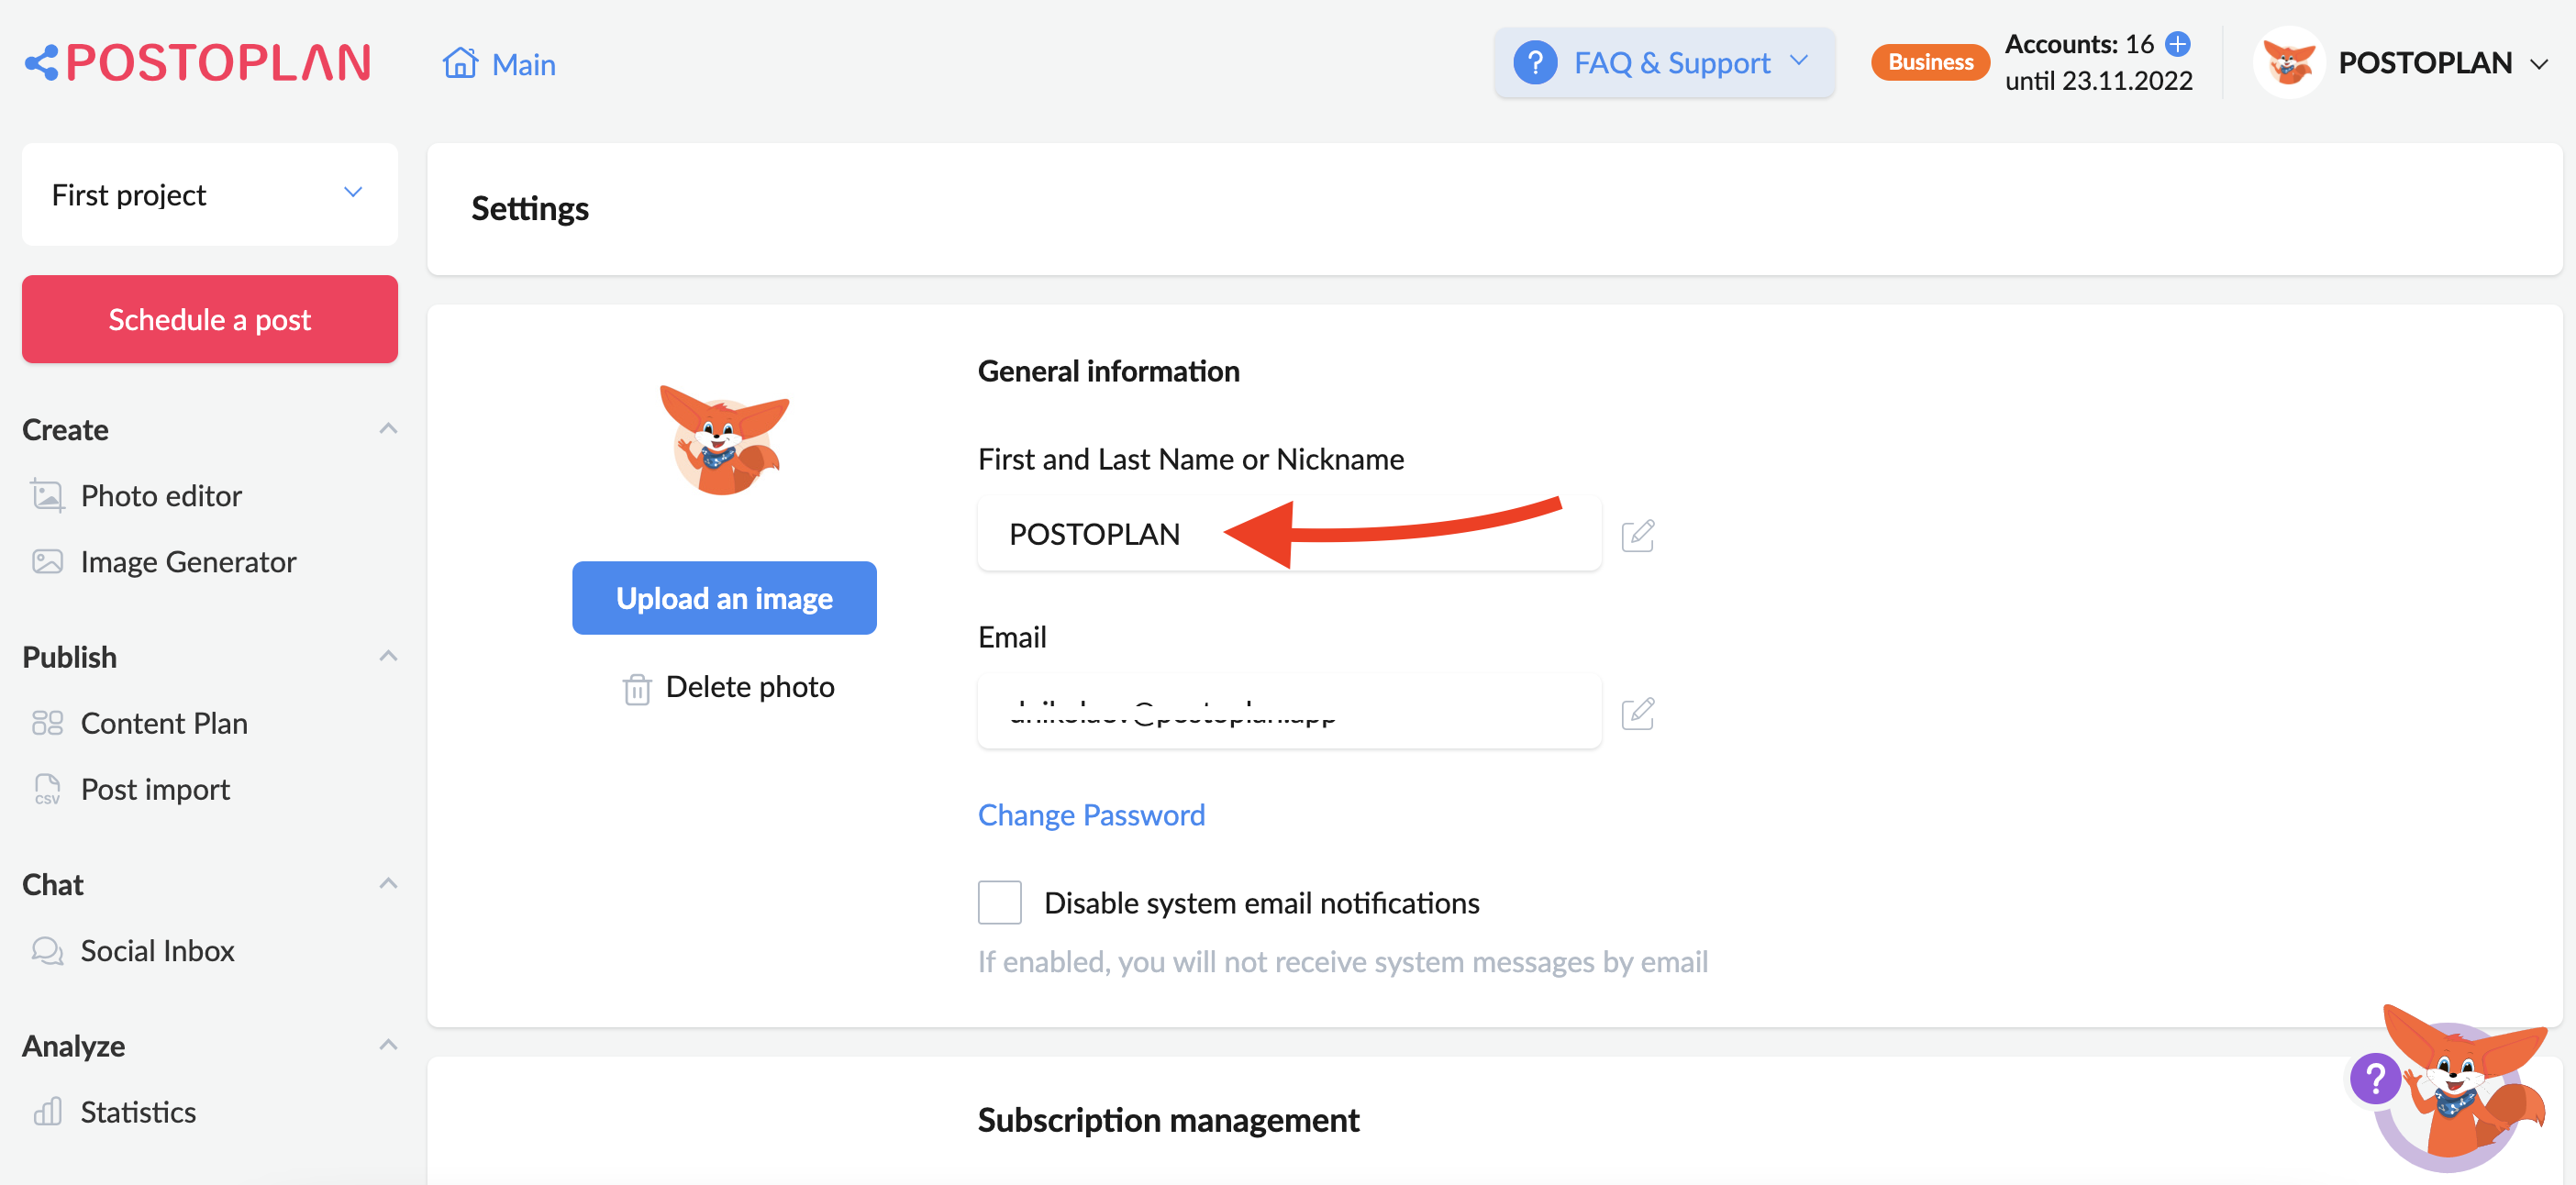Click the home icon beside Main
The height and width of the screenshot is (1185, 2576).
(x=460, y=63)
